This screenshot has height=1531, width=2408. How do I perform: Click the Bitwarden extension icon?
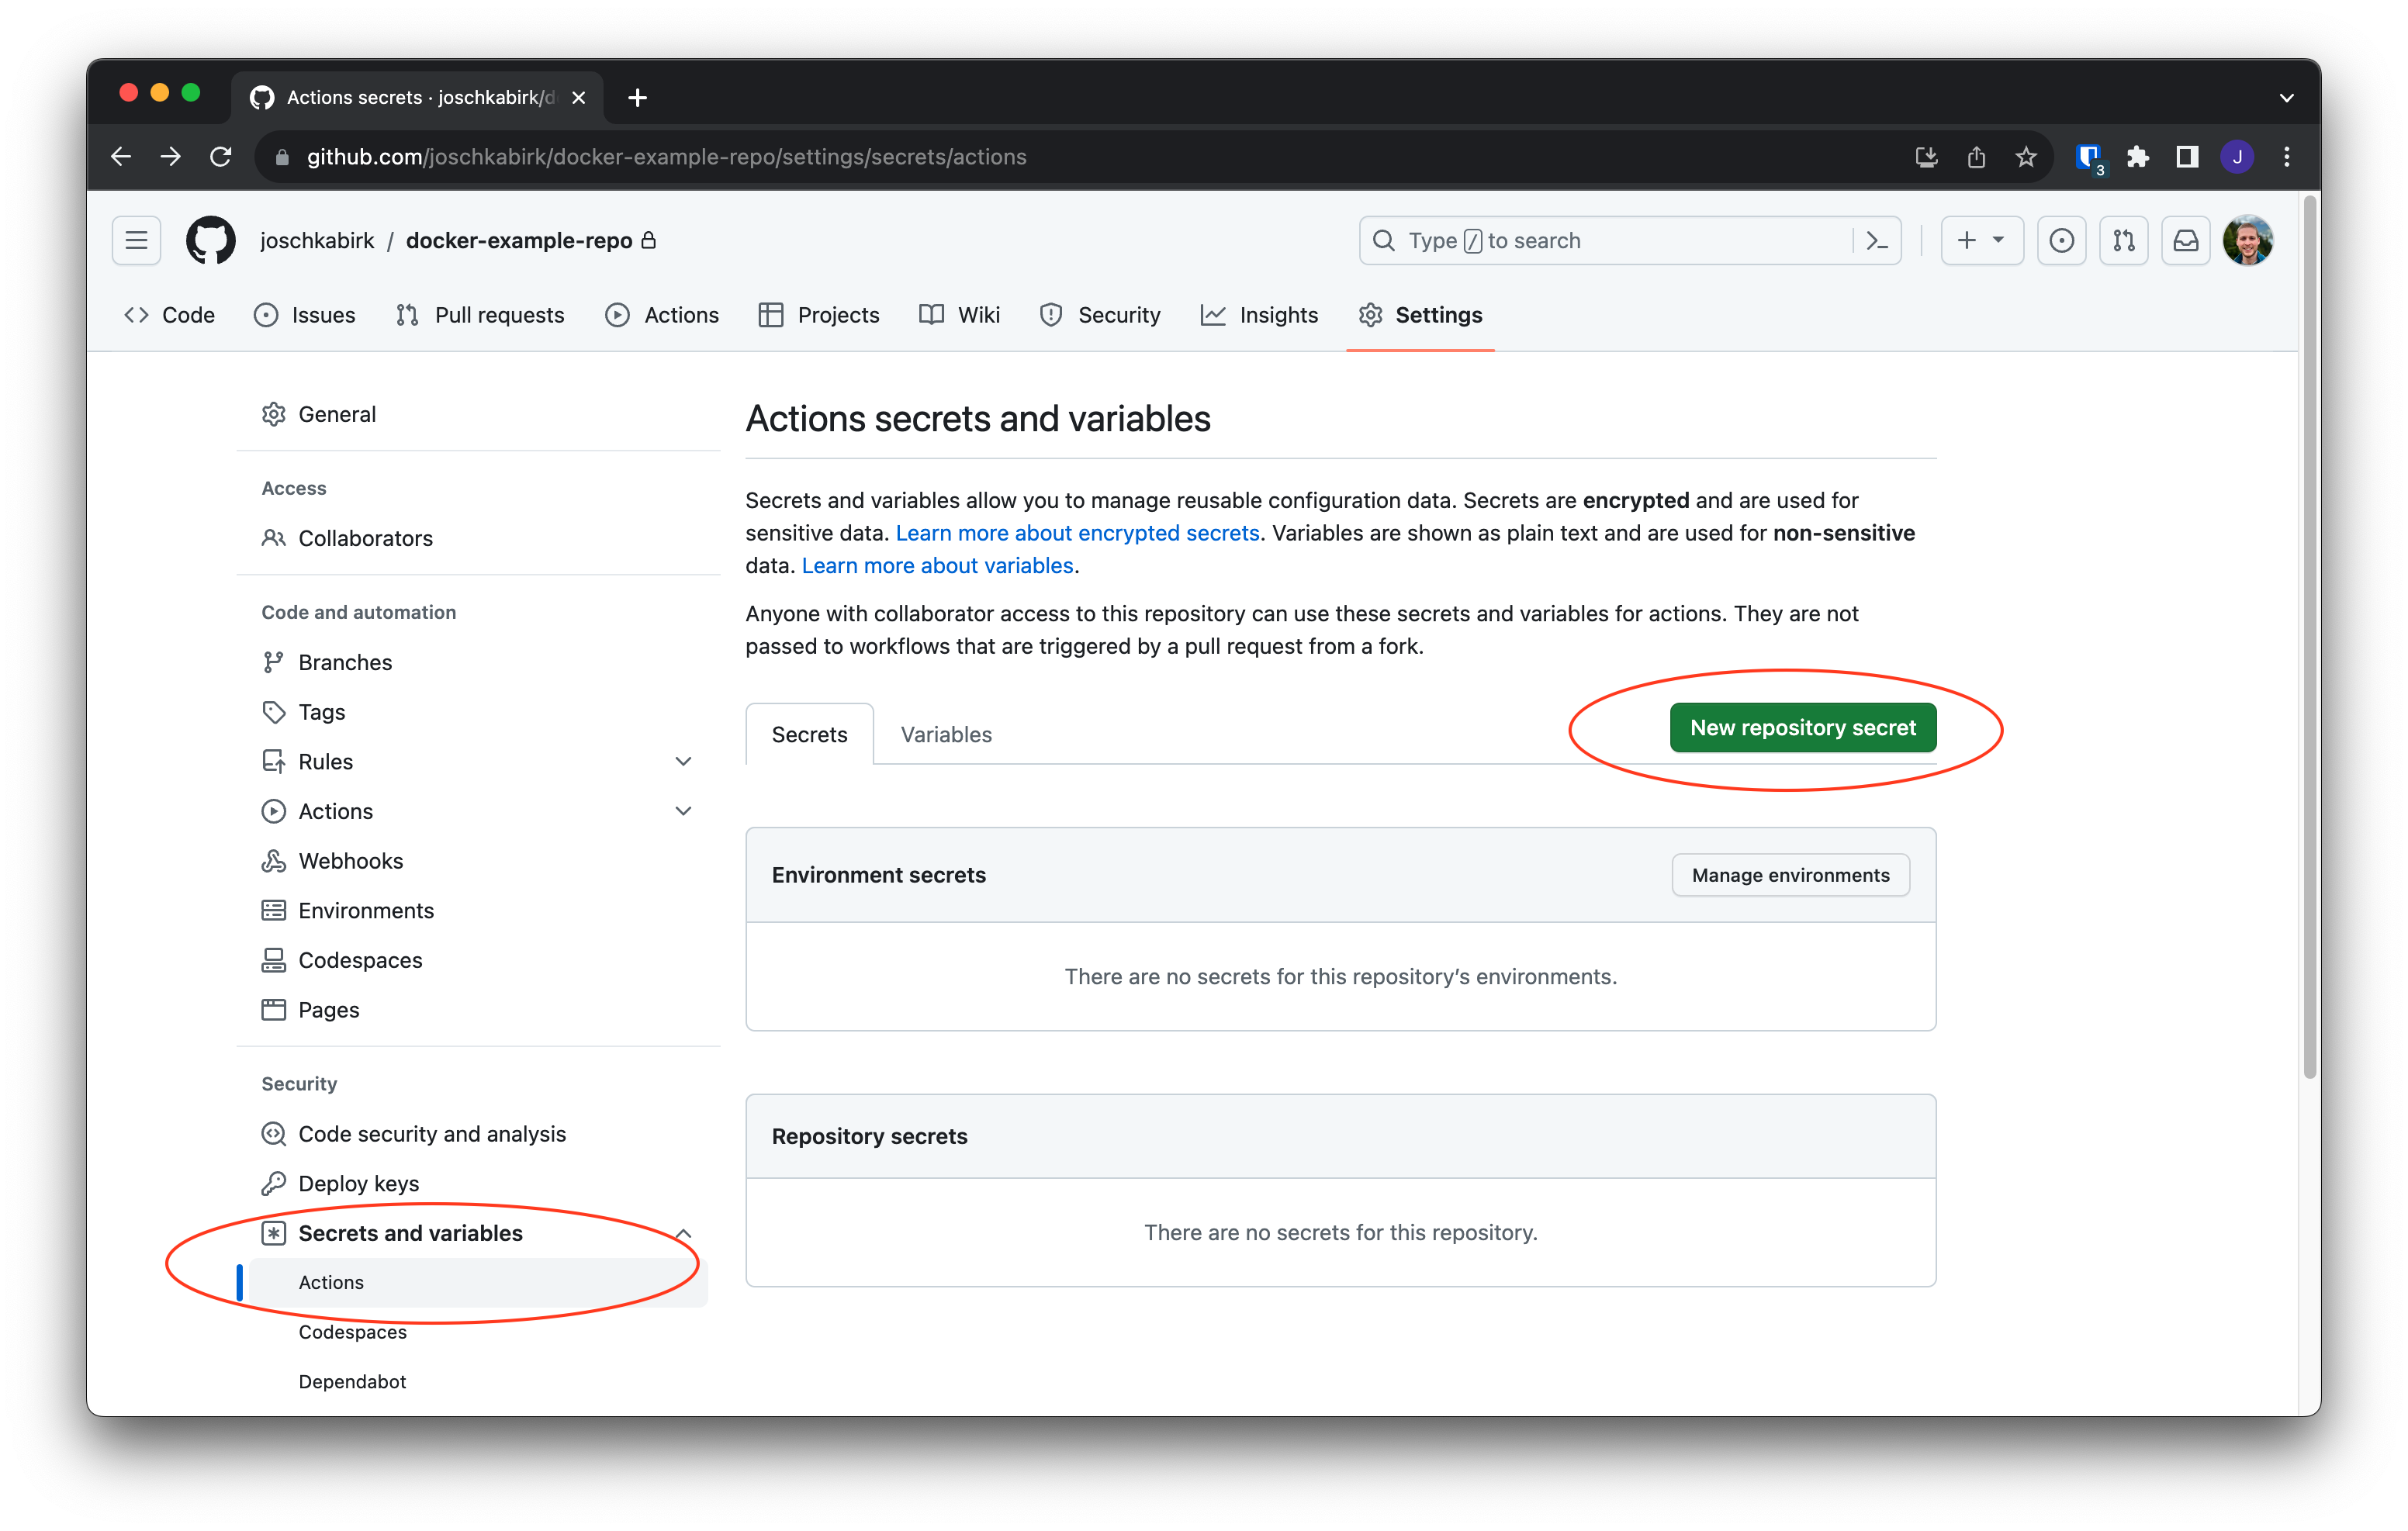(2088, 157)
